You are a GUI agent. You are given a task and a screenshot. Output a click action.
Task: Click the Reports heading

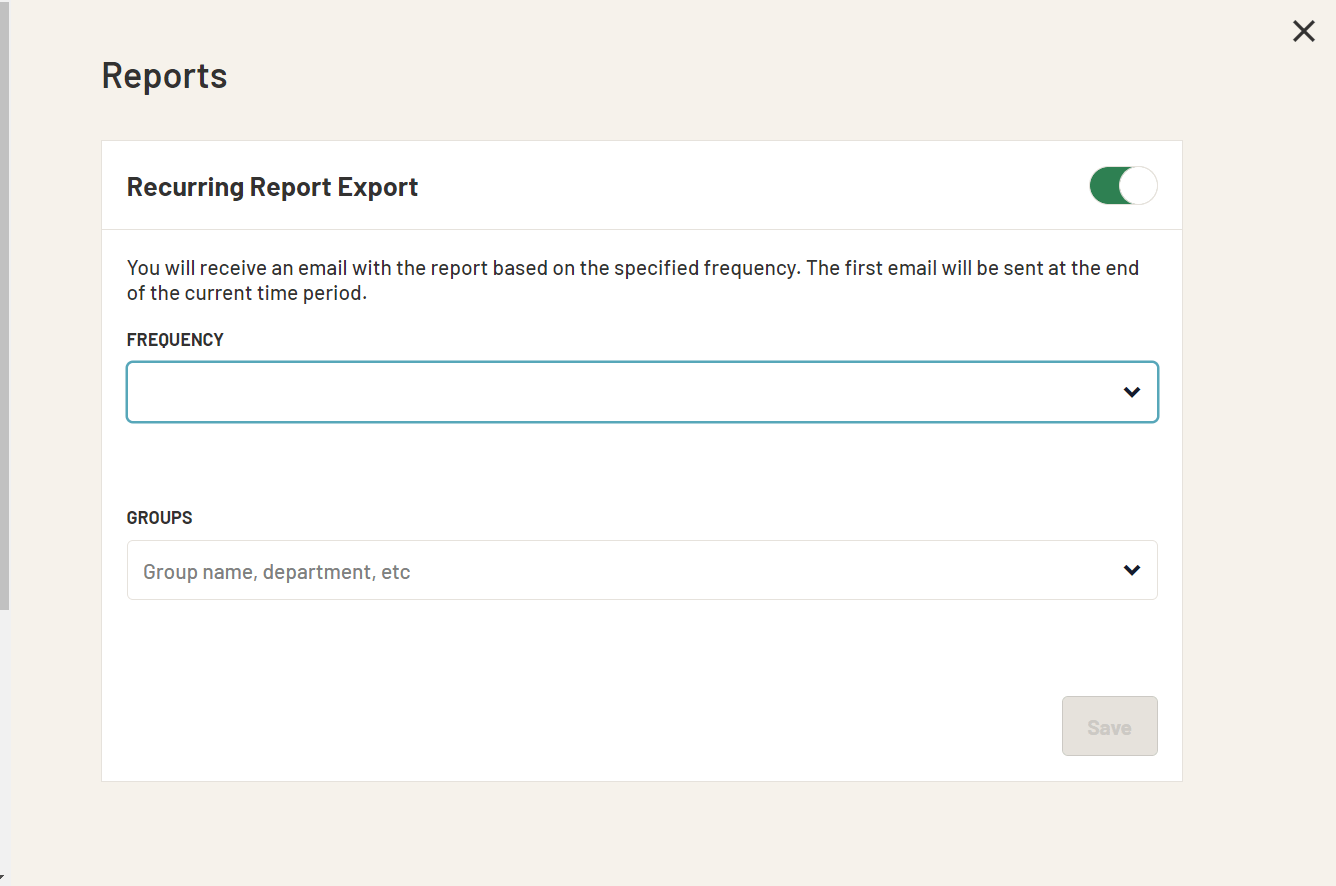point(163,75)
